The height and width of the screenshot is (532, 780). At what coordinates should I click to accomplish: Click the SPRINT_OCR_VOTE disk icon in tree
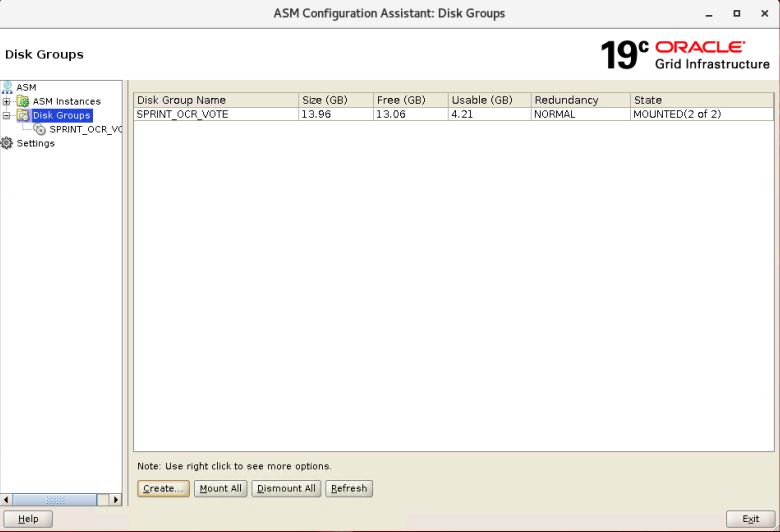(40, 129)
